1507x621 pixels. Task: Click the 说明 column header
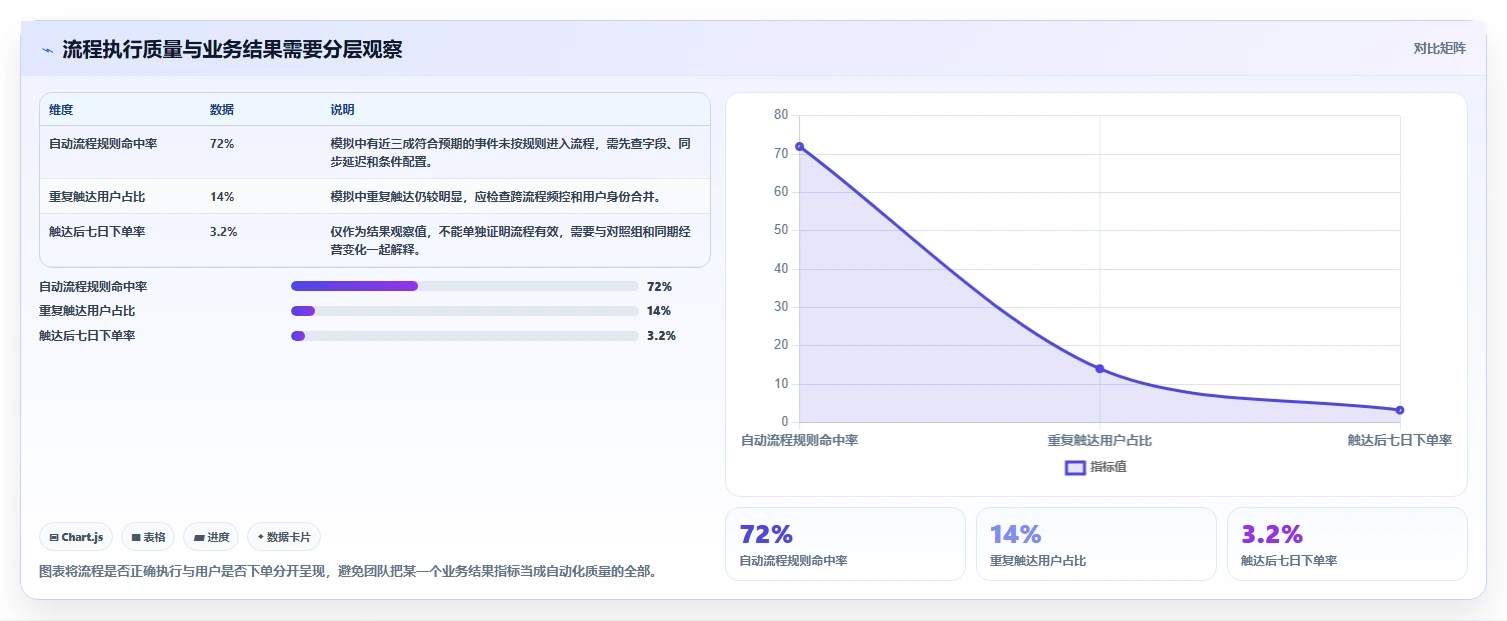[343, 110]
